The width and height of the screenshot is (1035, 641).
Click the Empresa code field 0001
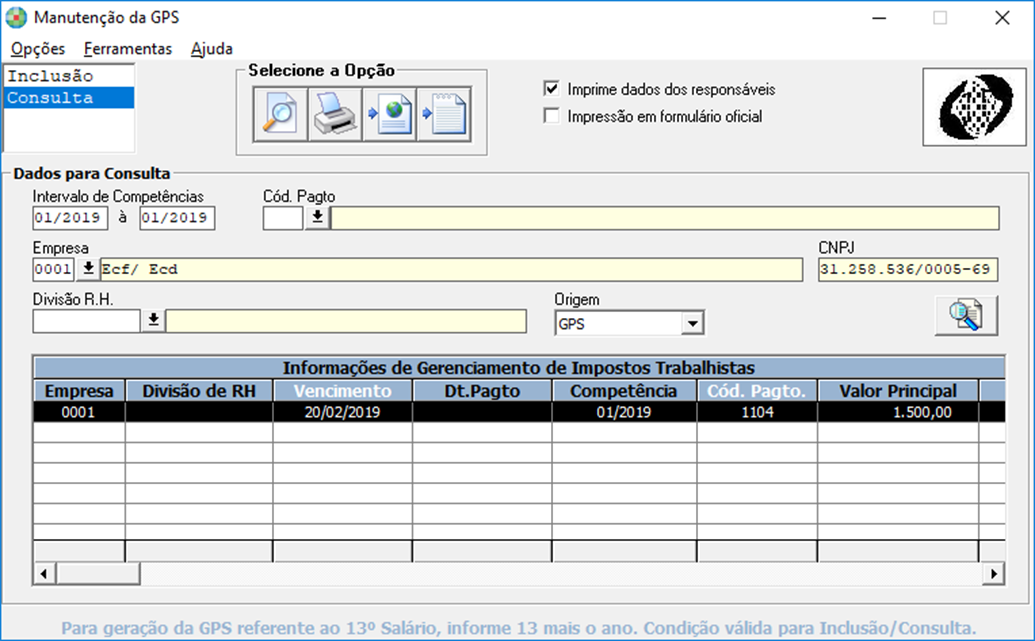pyautogui.click(x=53, y=269)
